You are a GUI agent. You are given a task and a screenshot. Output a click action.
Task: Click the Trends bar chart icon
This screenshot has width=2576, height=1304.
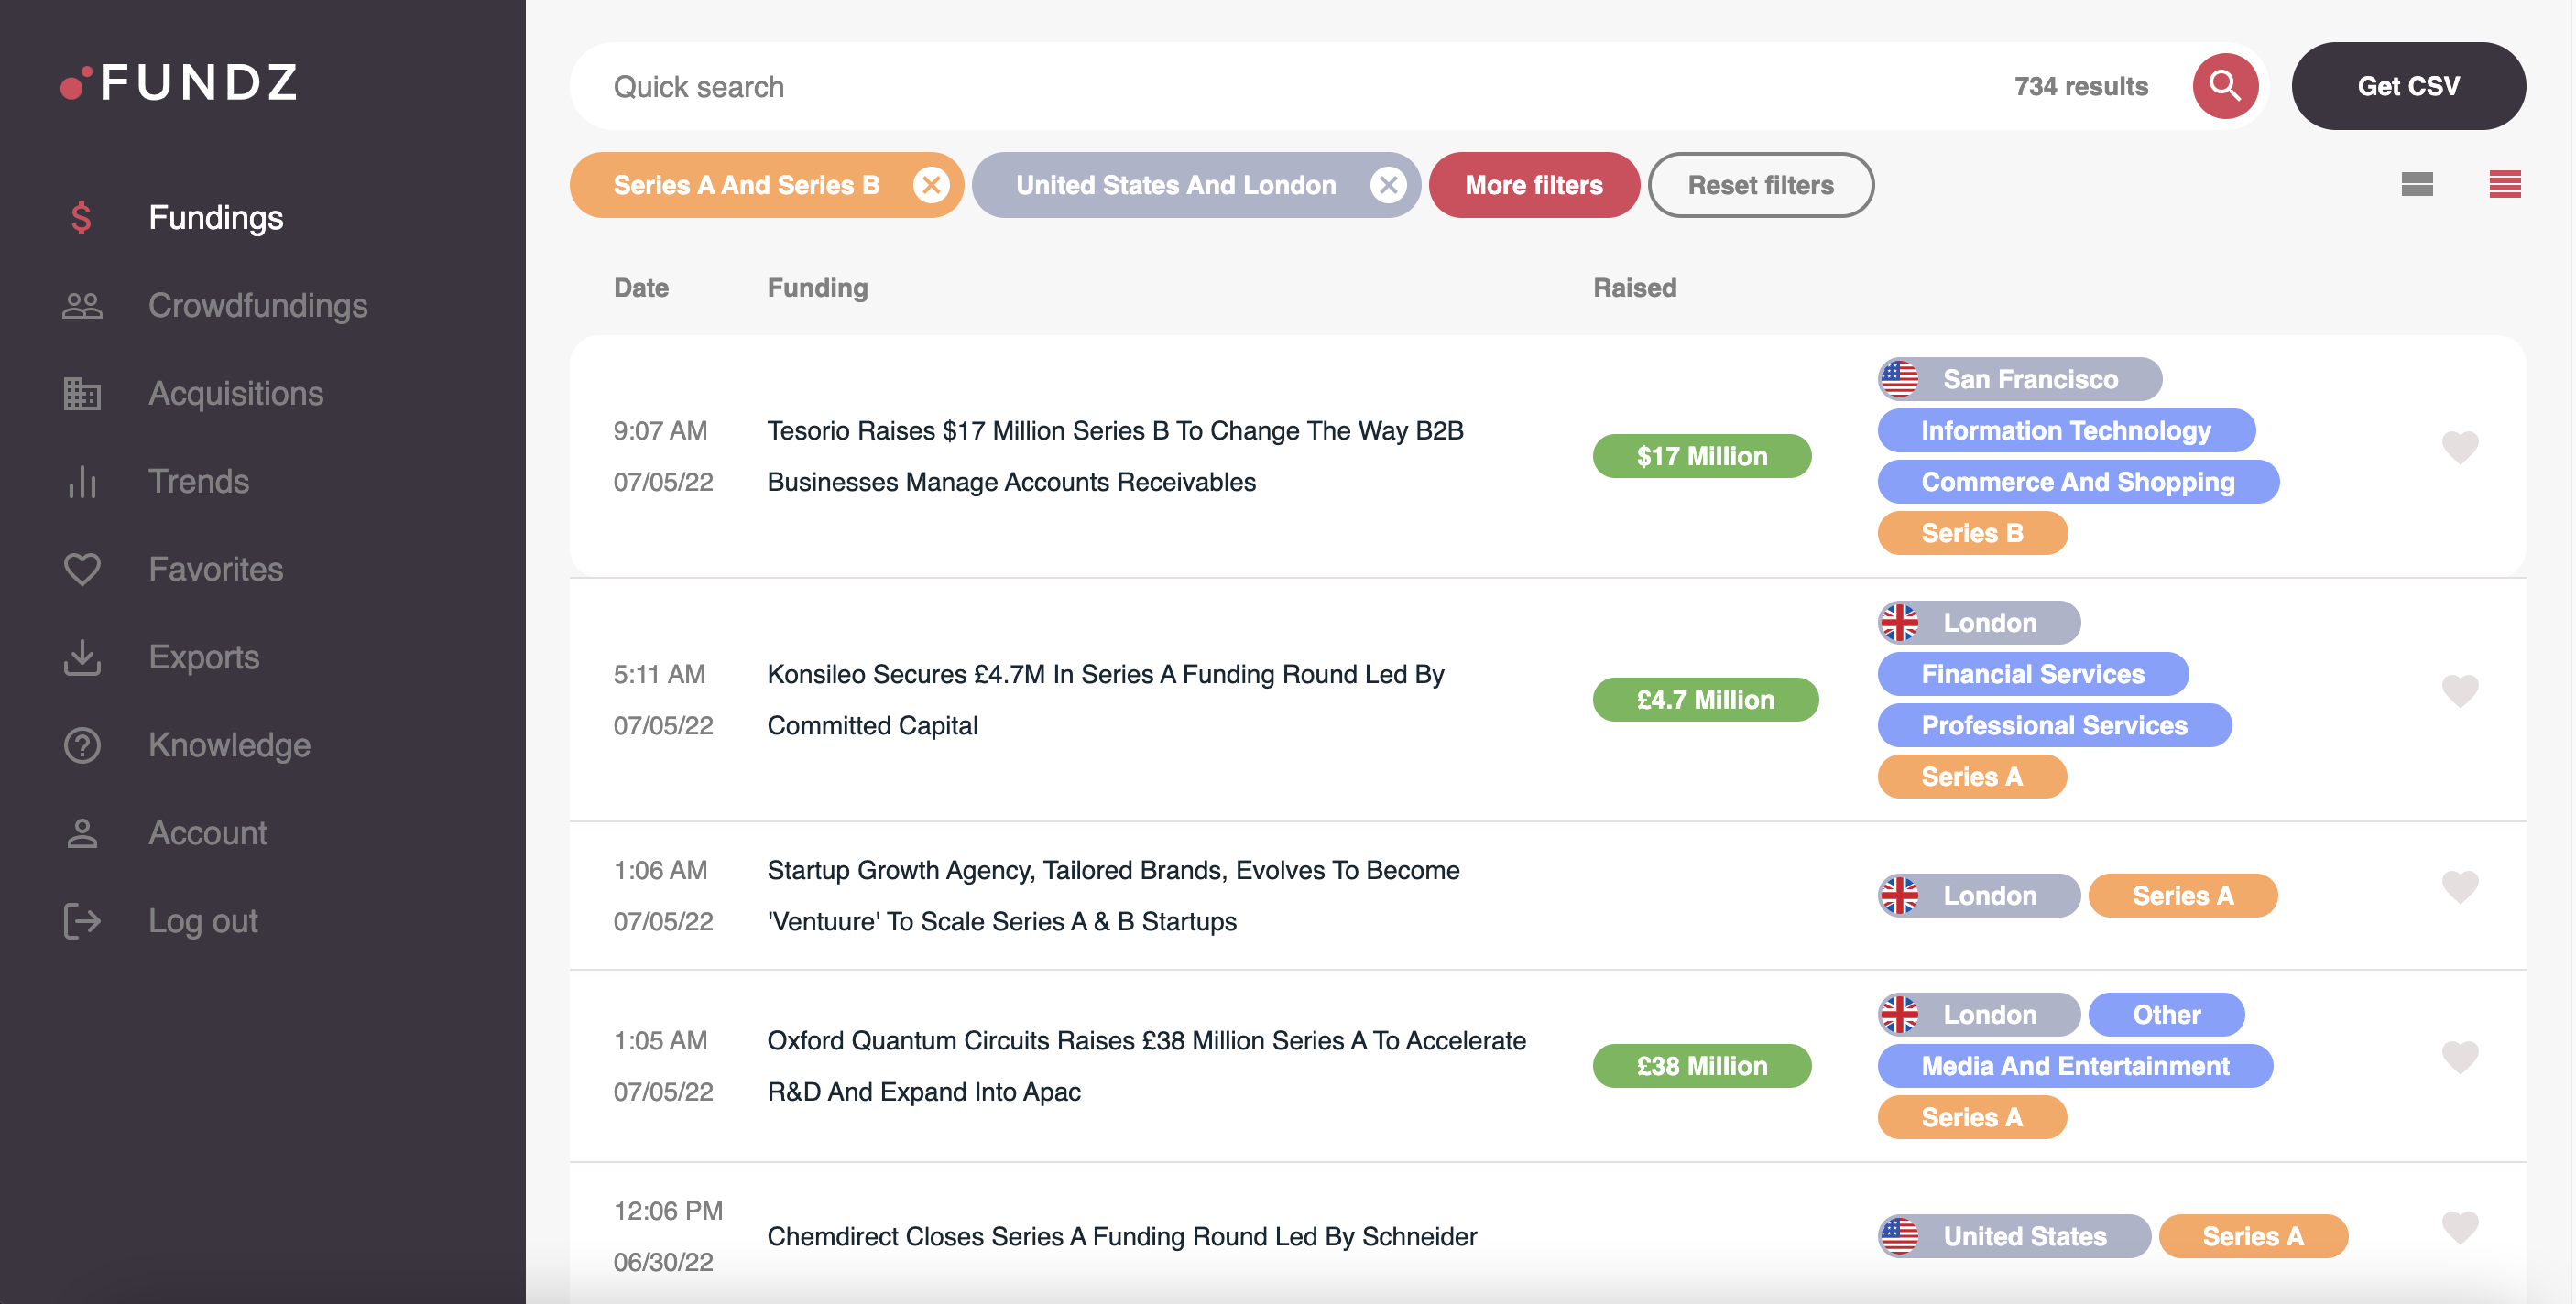(82, 482)
